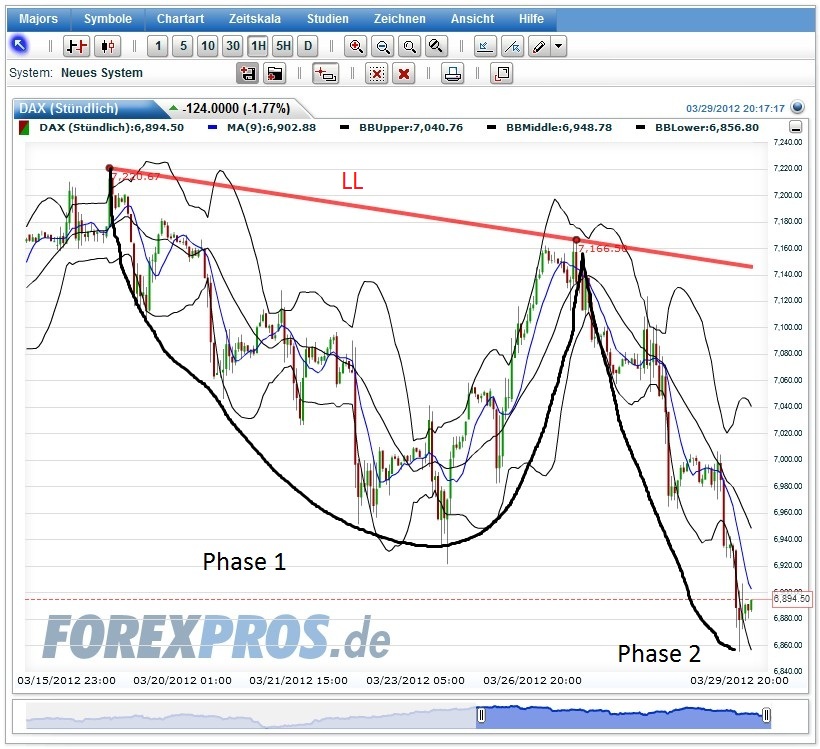Collapse the chart legend panel
The image size is (820, 749).
[796, 126]
